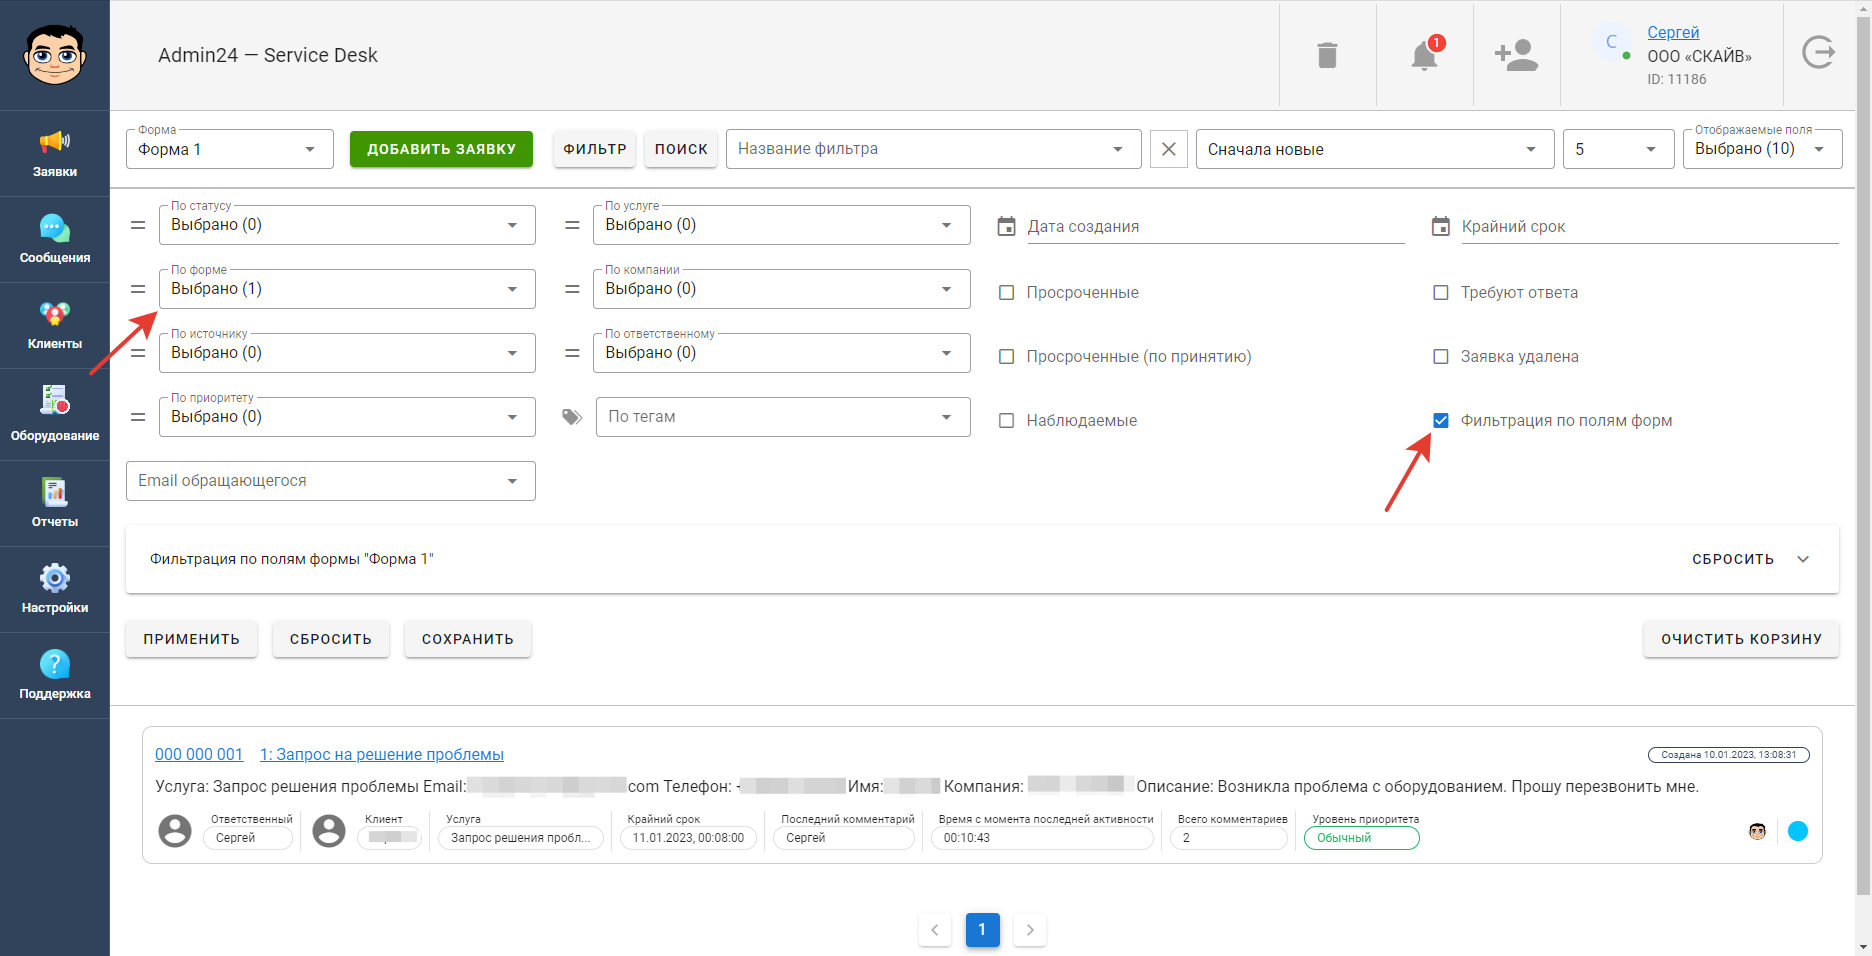Image resolution: width=1872 pixels, height=956 pixels.
Task: Clear filter name with X button
Action: pyautogui.click(x=1168, y=149)
